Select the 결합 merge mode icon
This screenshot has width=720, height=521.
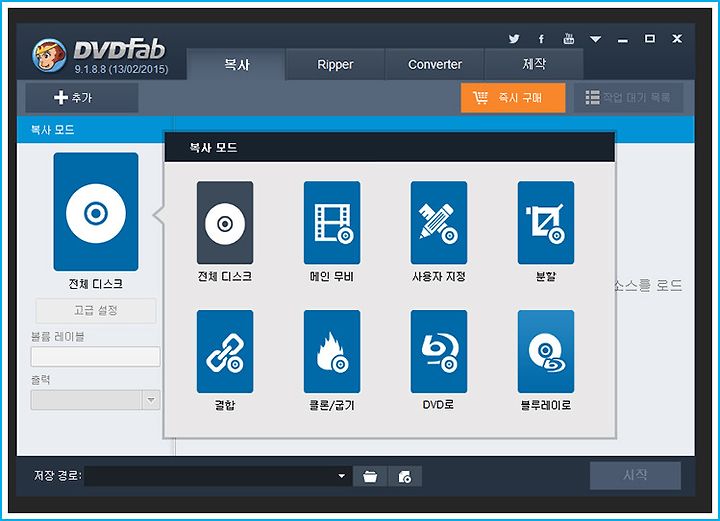pyautogui.click(x=225, y=352)
